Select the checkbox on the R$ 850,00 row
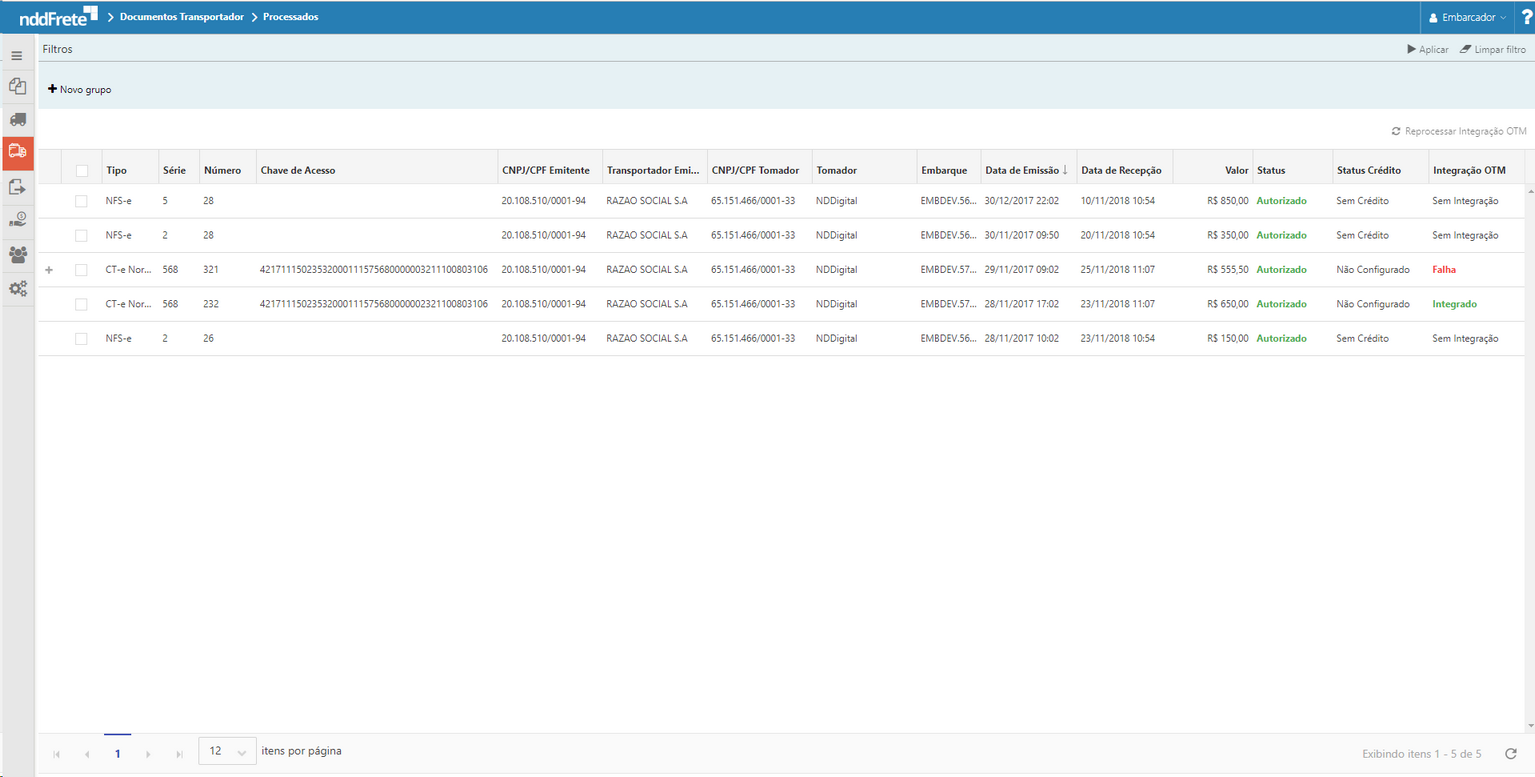Viewport: 1535px width, 777px height. pos(81,200)
